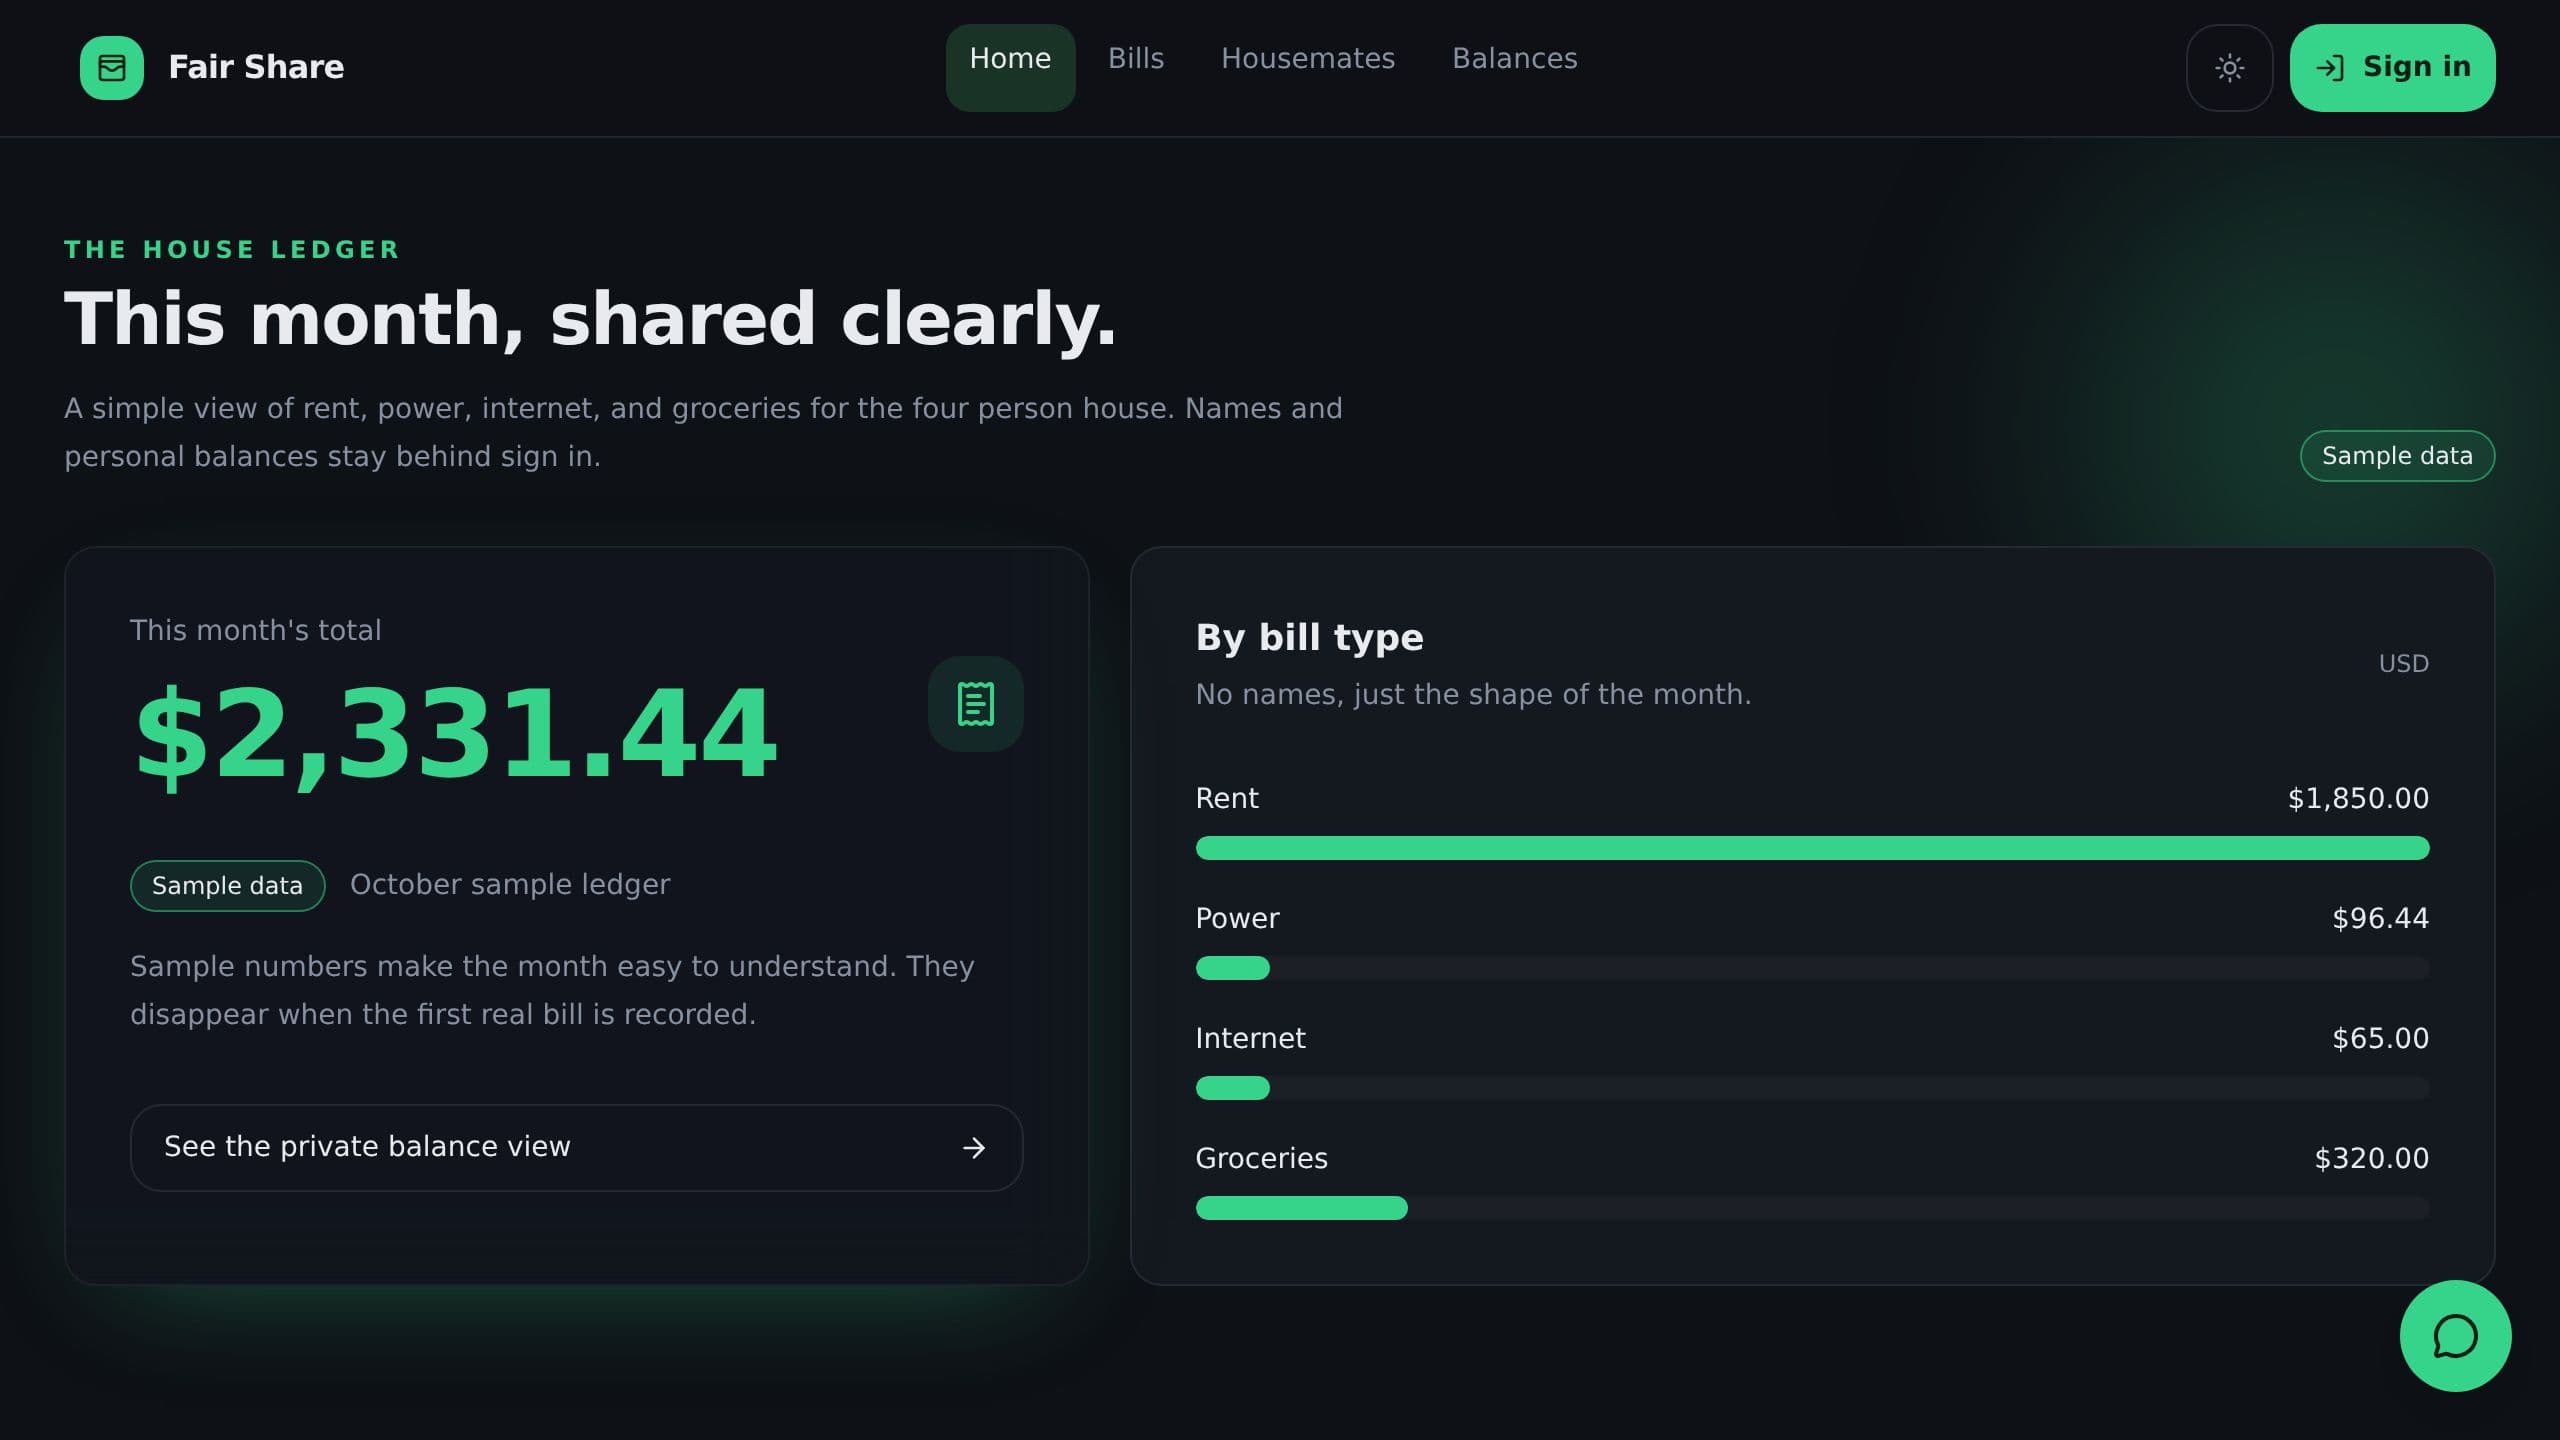Screen dimensions: 2560x1440
Task: Click the USD currency label
Action: [x=2403, y=664]
